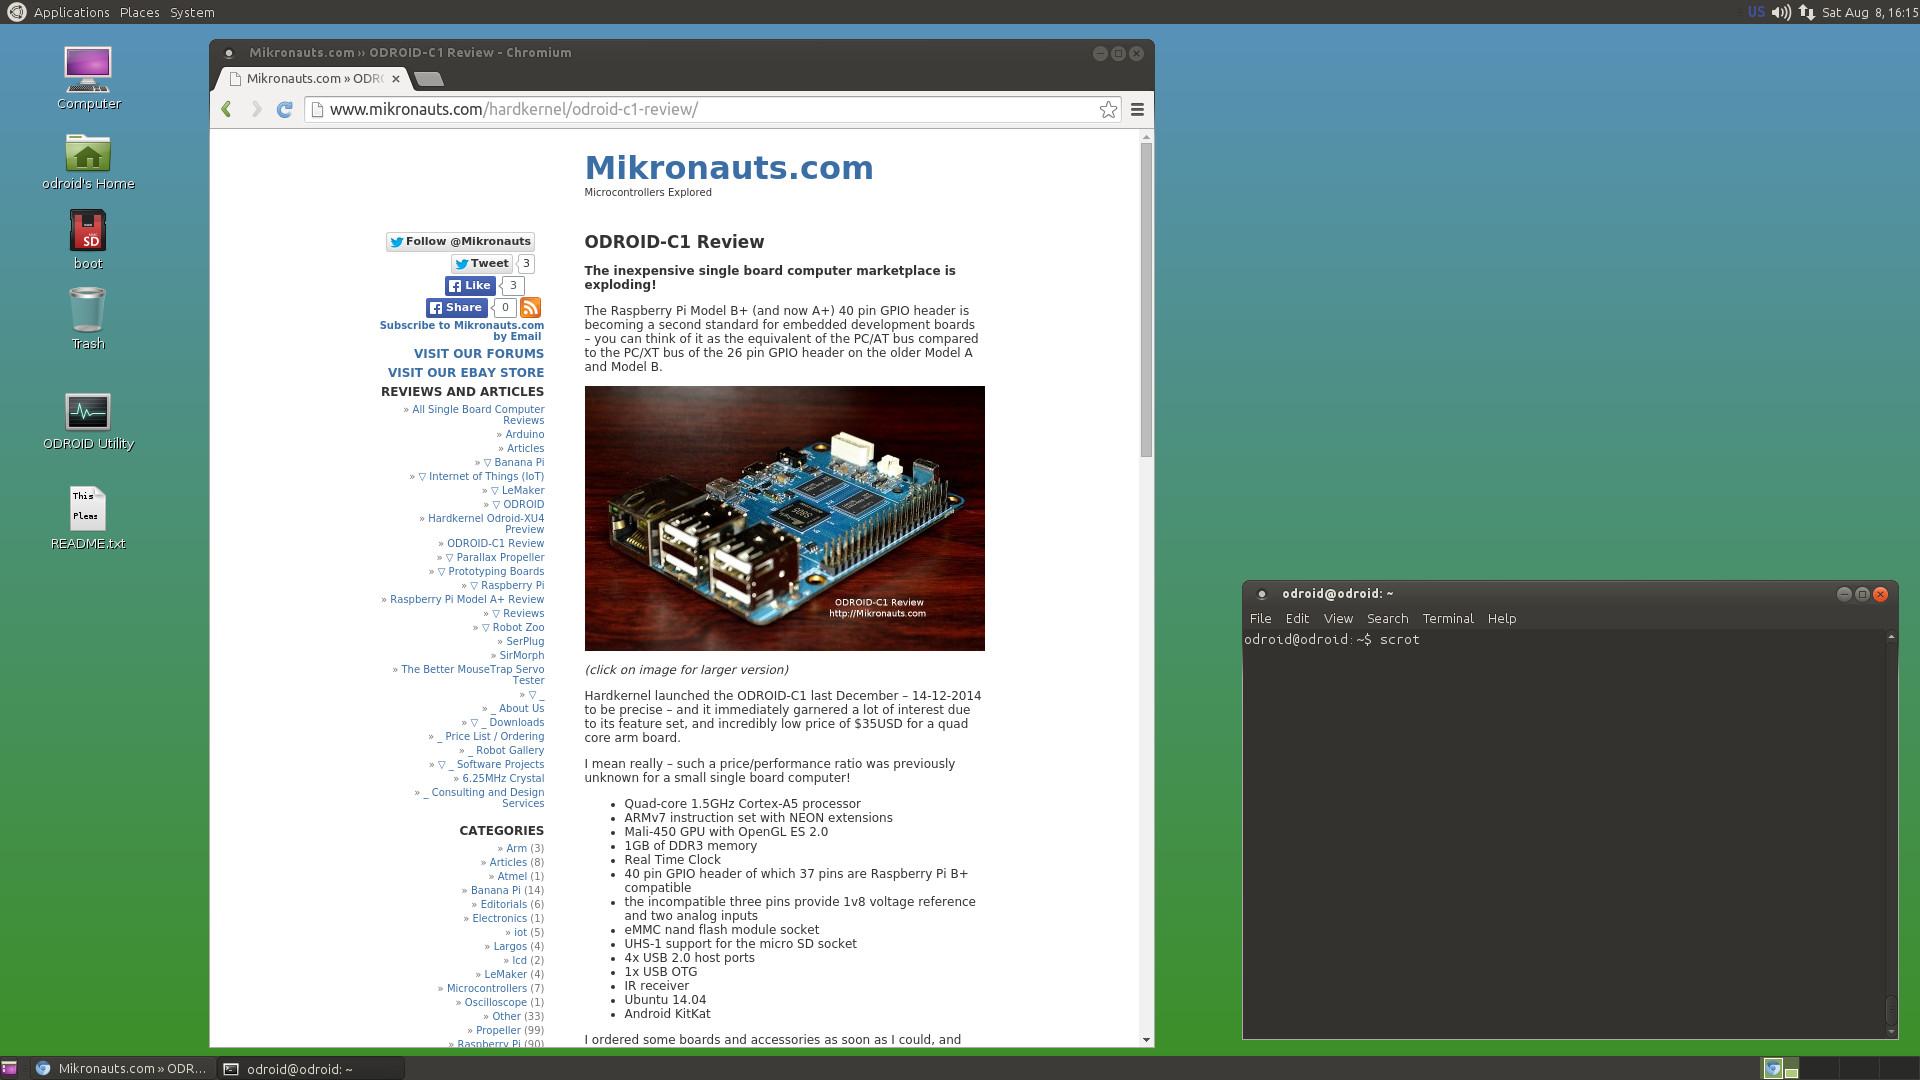Open the VISIT OUR EBAY STORE link
This screenshot has height=1080, width=1920.
click(x=466, y=373)
